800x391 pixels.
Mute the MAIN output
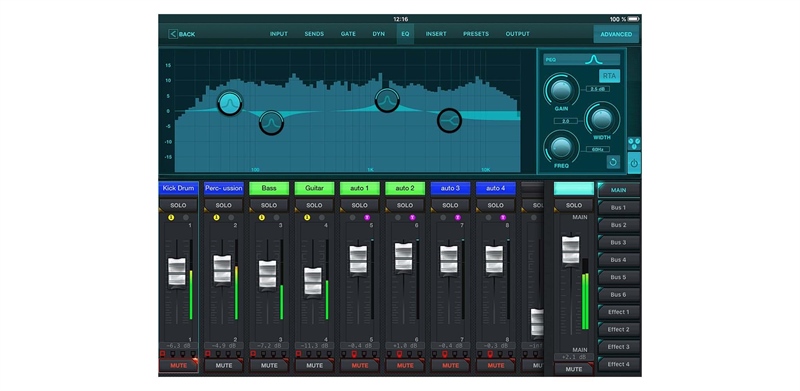pyautogui.click(x=574, y=369)
